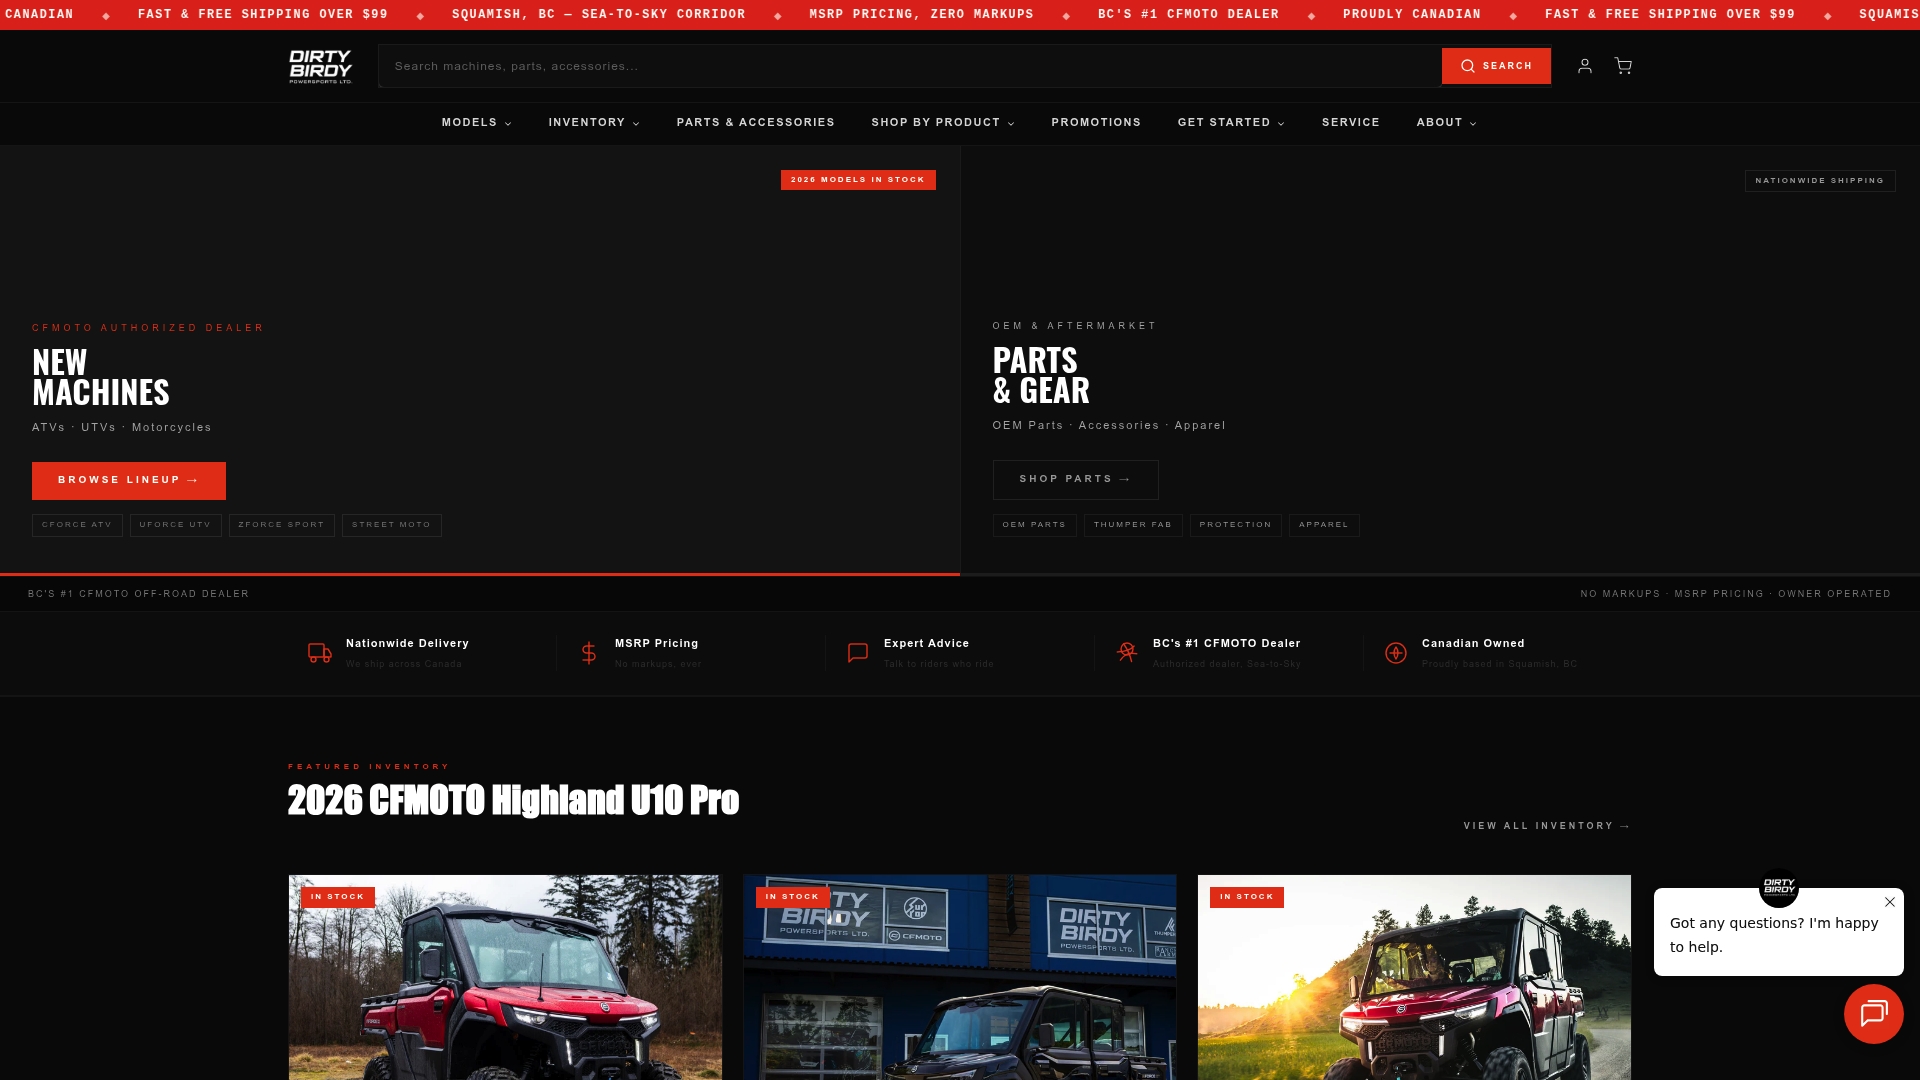The image size is (1920, 1080).
Task: Close the chat greeting popup
Action: pos(1890,902)
